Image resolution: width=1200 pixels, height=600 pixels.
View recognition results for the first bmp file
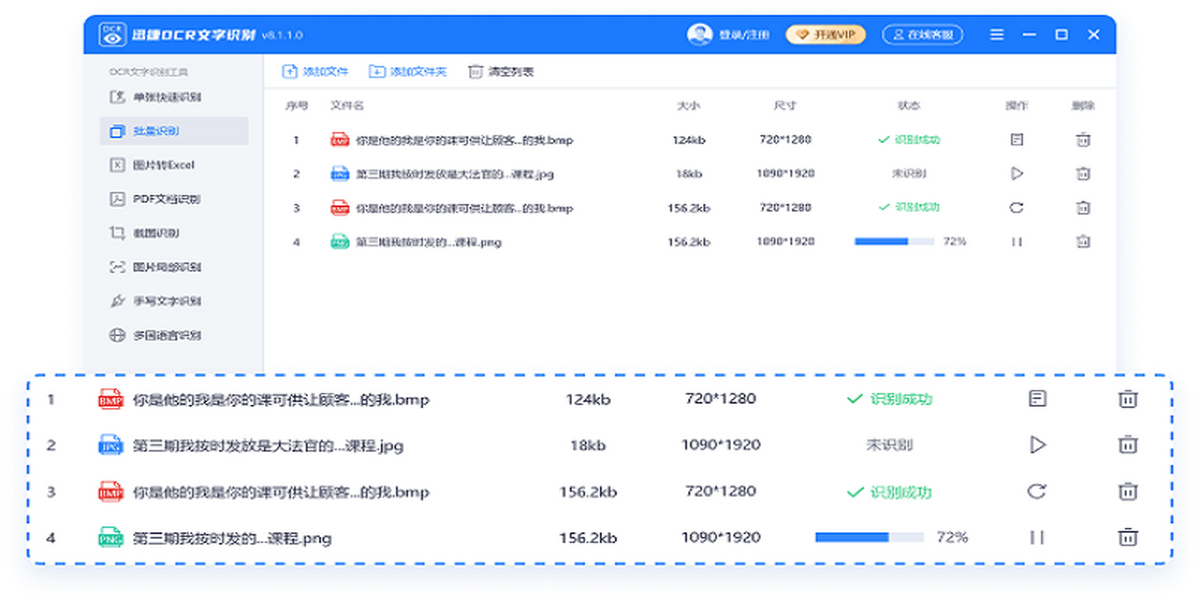pos(1018,140)
